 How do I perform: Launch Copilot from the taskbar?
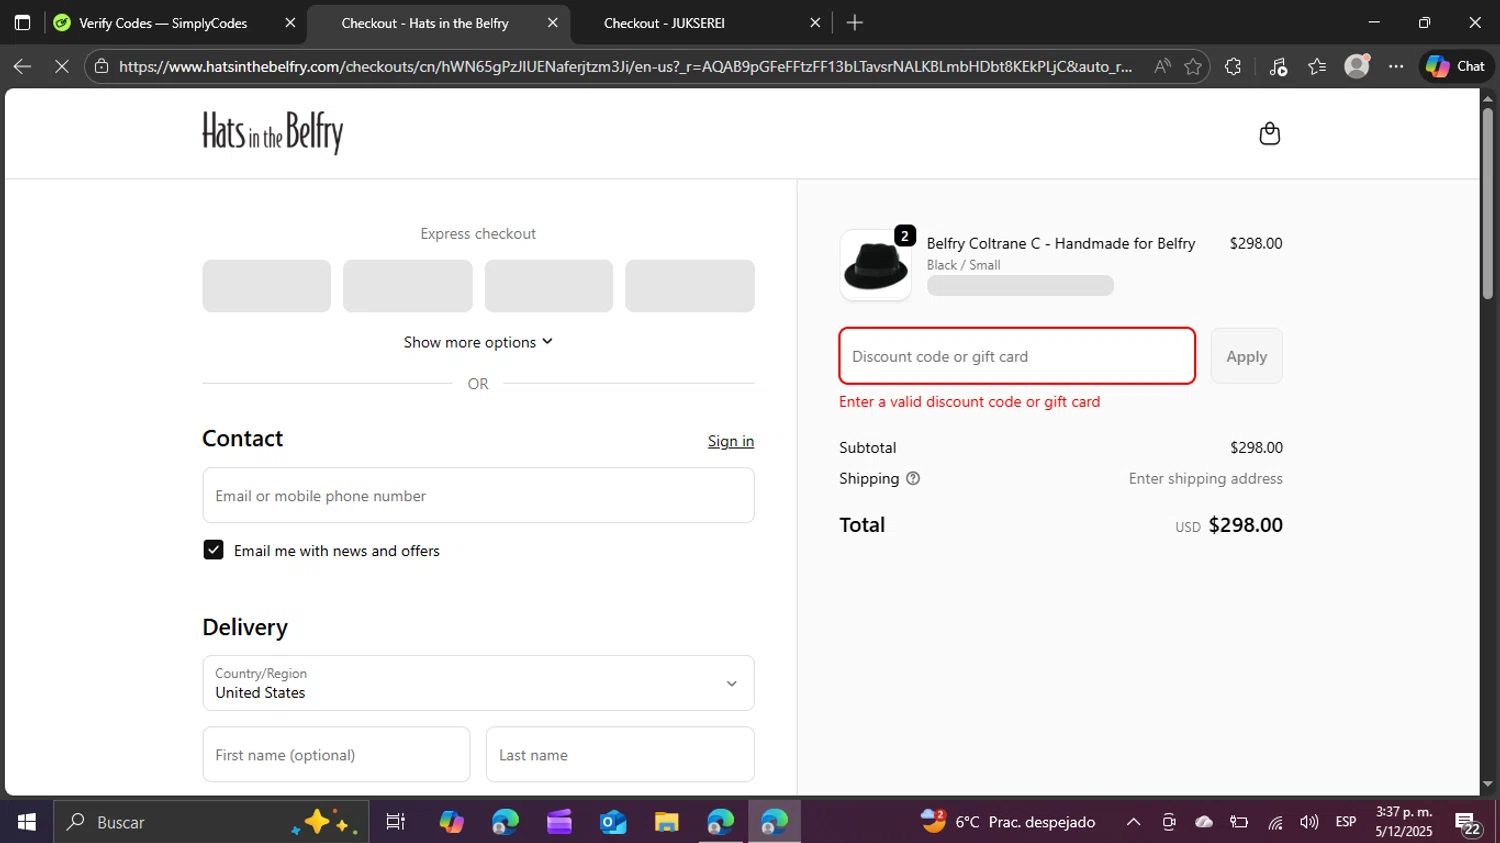[x=451, y=822]
